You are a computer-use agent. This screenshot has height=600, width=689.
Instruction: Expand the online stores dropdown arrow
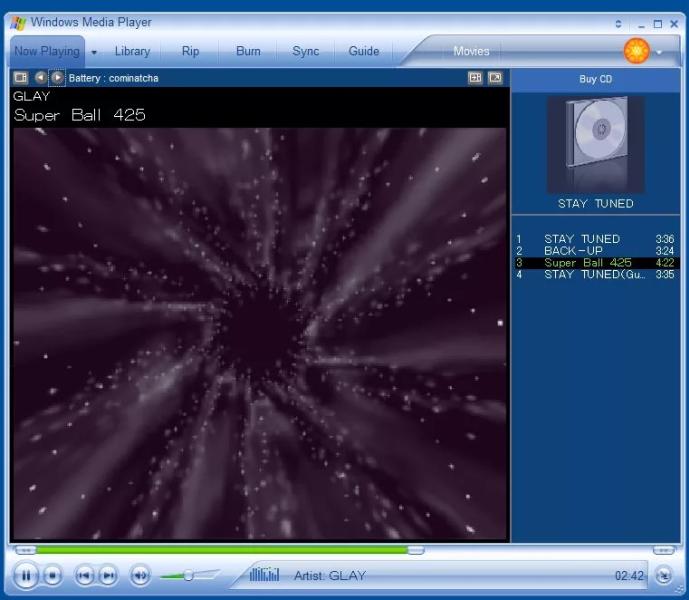(659, 52)
